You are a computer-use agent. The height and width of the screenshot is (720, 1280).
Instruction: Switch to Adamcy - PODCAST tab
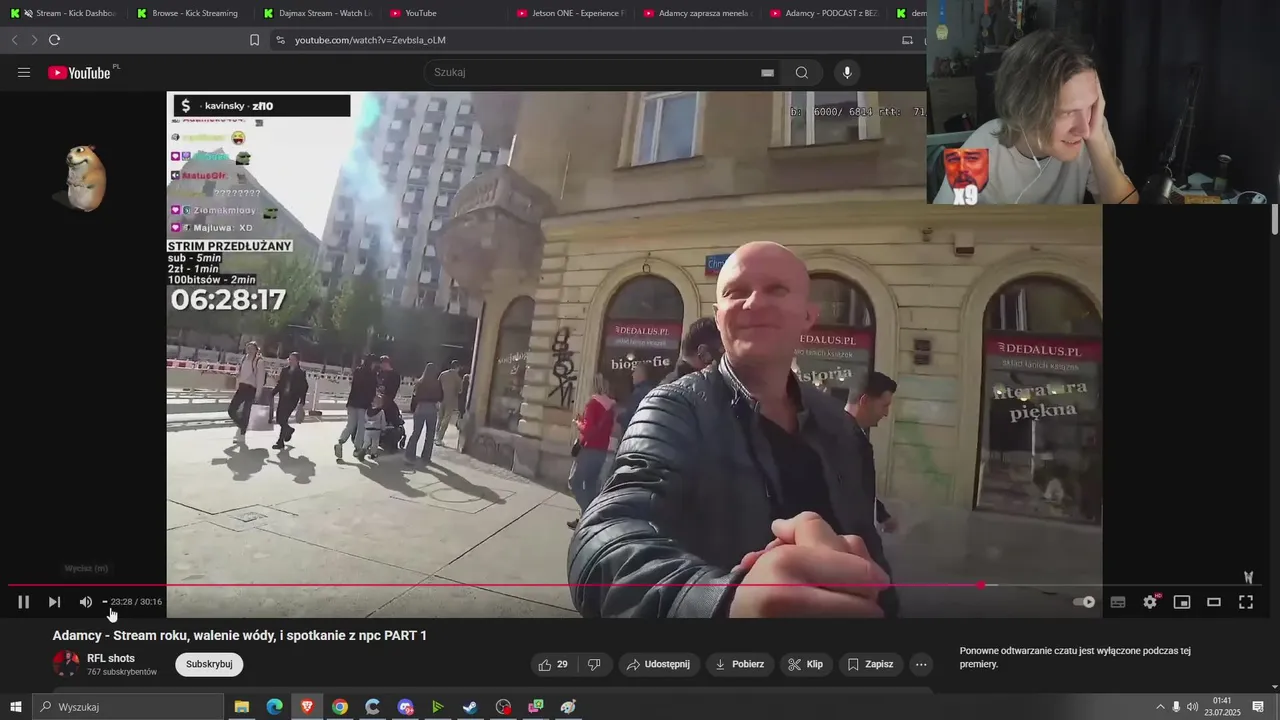[x=824, y=13]
